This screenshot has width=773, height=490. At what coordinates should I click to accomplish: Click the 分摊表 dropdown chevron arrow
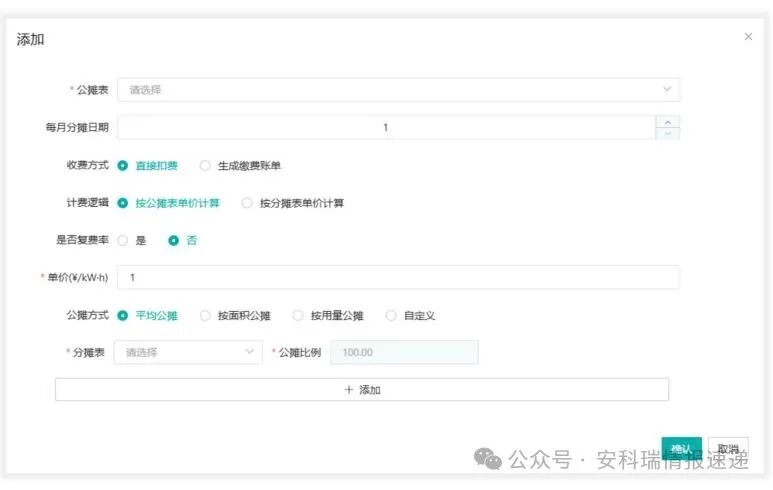[x=249, y=351]
